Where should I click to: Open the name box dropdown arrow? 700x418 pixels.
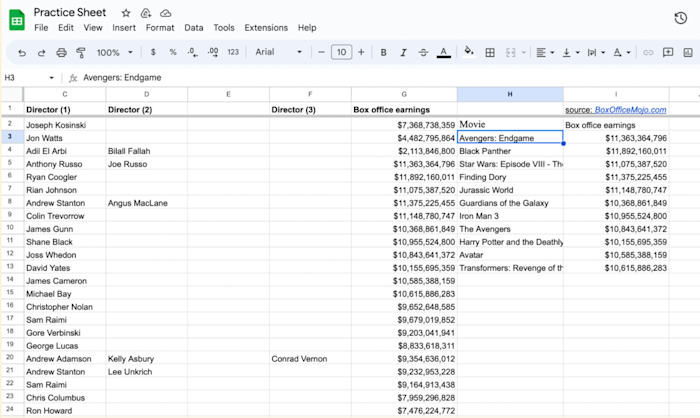point(51,78)
